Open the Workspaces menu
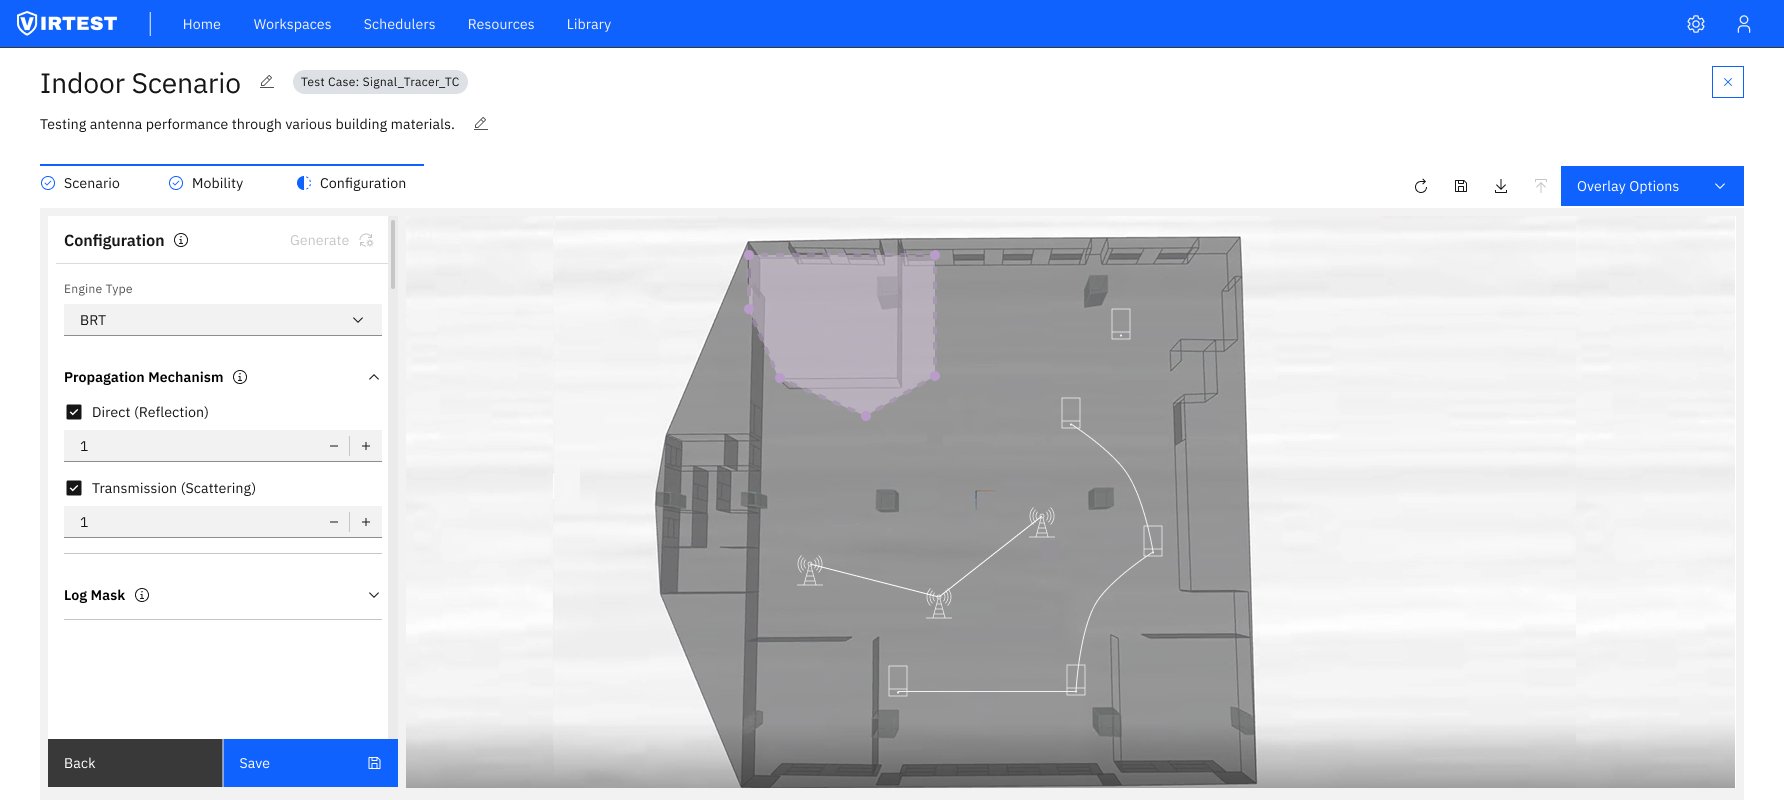The image size is (1784, 800). tap(292, 24)
